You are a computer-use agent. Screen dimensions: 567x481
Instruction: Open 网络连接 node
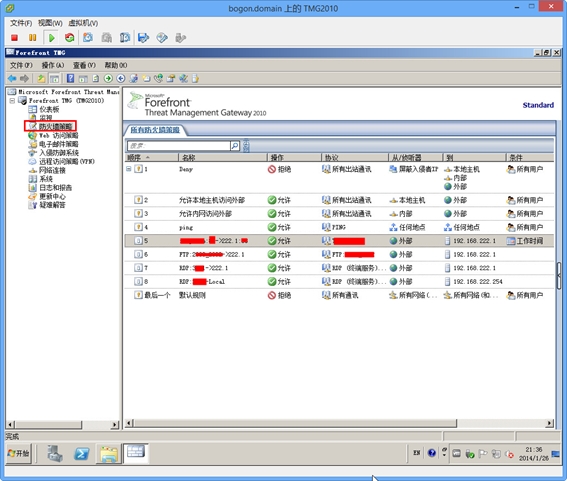pos(52,170)
